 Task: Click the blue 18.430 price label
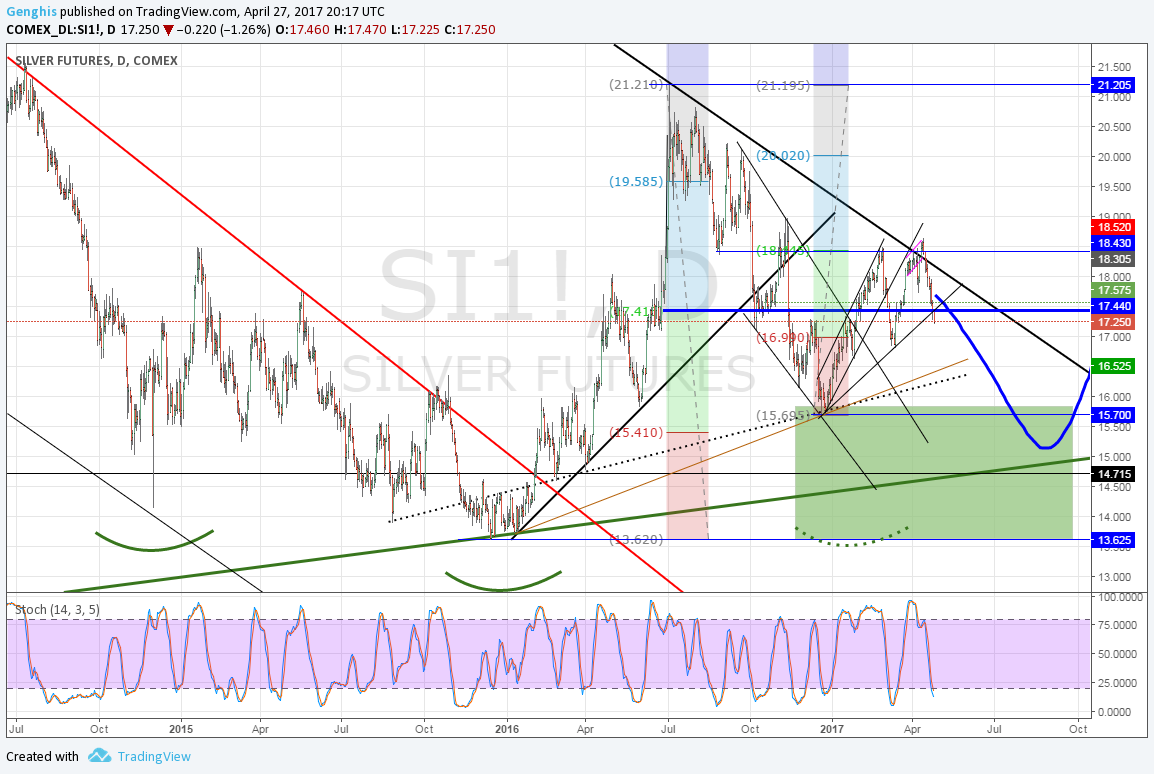(x=1114, y=243)
